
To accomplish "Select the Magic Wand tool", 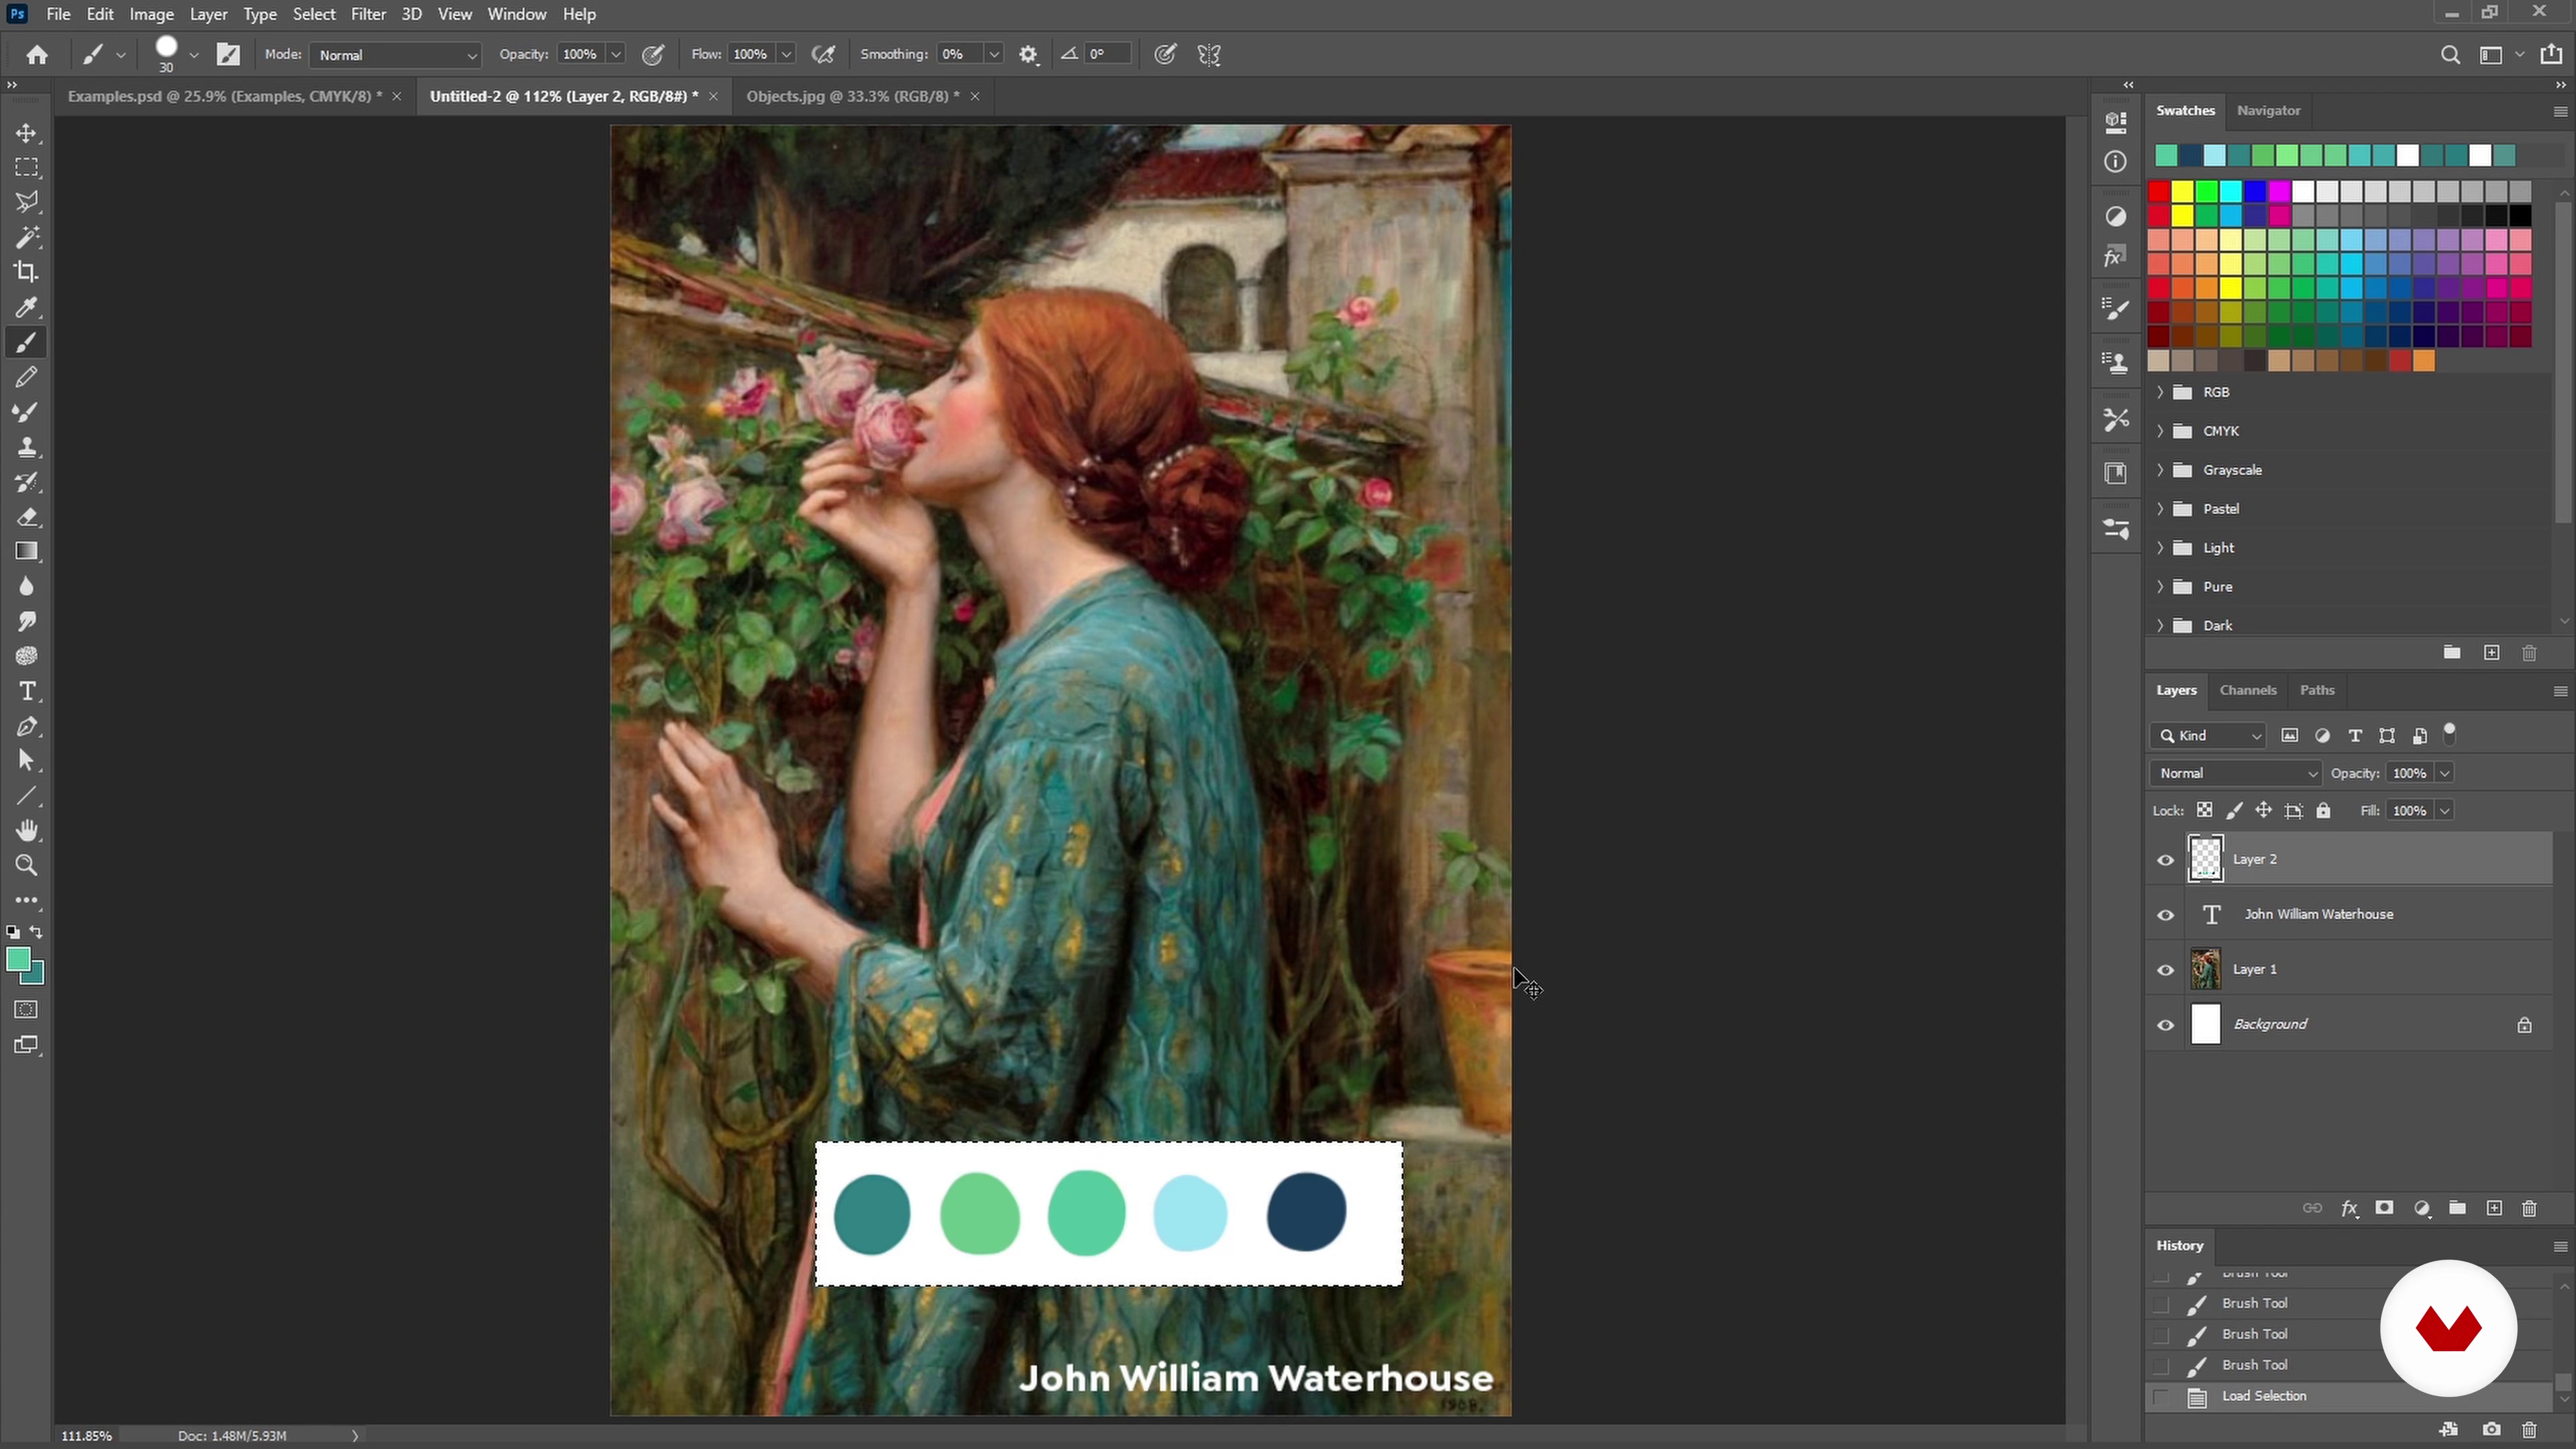I will tap(27, 237).
